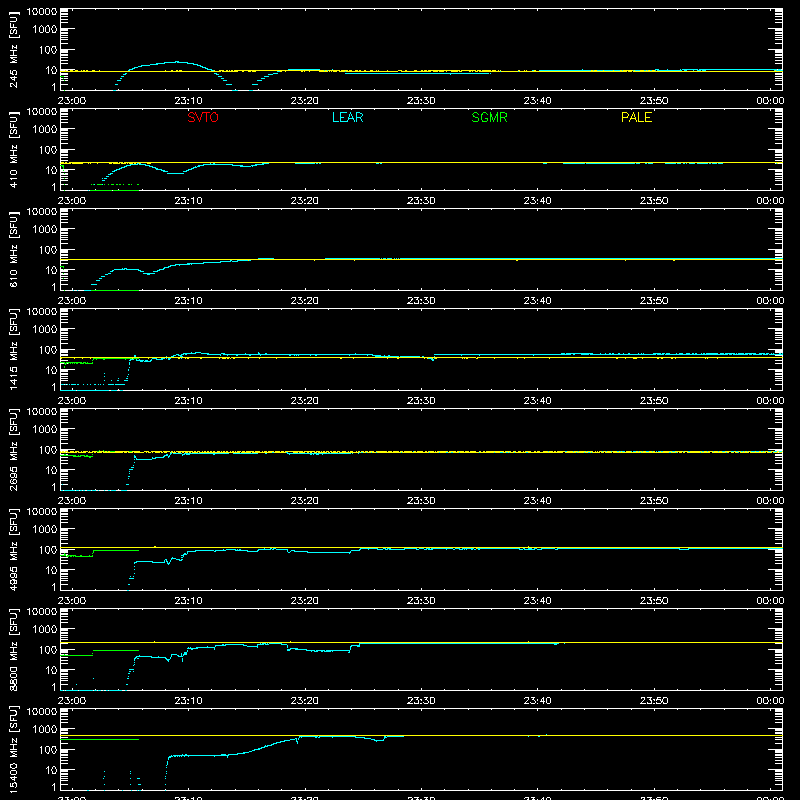Screen dimensions: 800x800
Task: Click the 23:50 time label of the 410 MHz plot
Action: tap(654, 201)
